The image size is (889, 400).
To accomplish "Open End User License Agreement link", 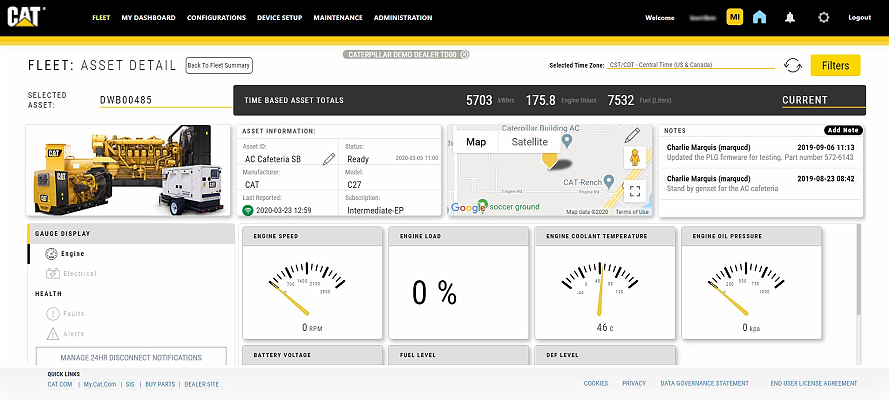I will (814, 384).
